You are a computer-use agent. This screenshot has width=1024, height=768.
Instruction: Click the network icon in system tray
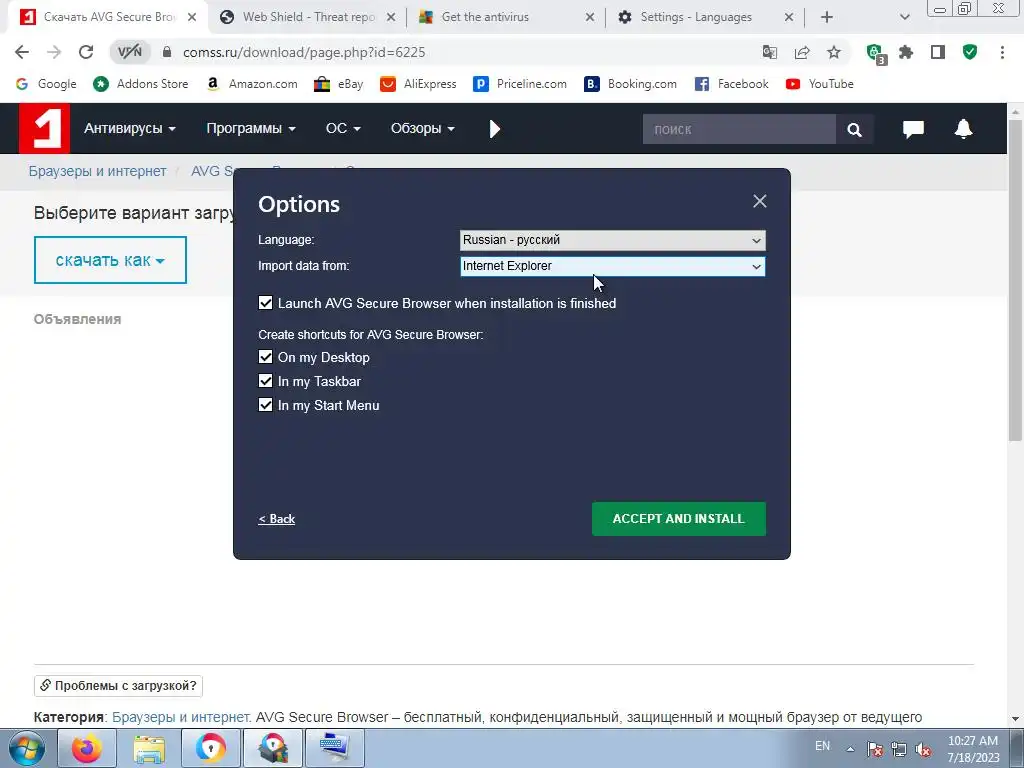899,749
